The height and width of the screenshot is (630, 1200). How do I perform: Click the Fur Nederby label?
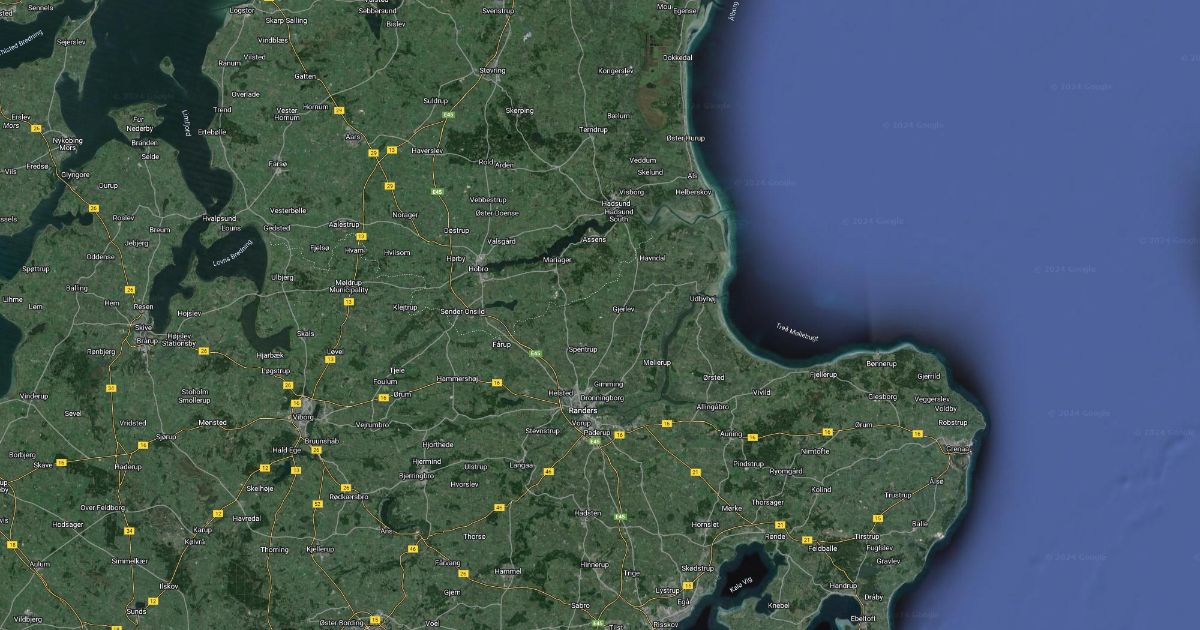click(141, 124)
